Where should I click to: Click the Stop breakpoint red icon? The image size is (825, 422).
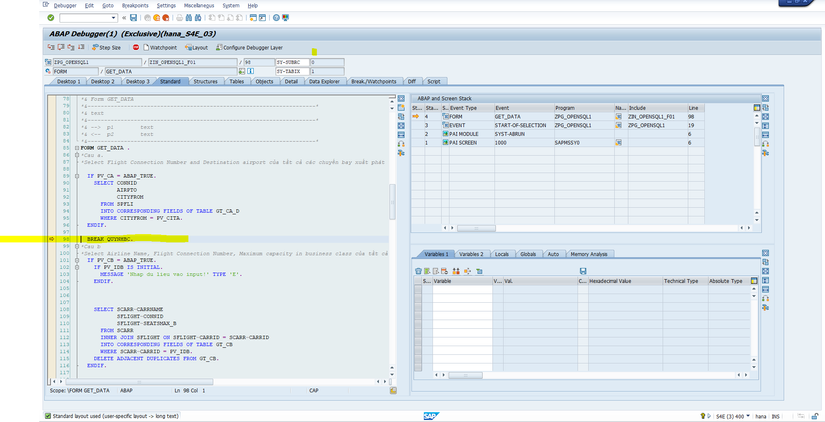[136, 47]
